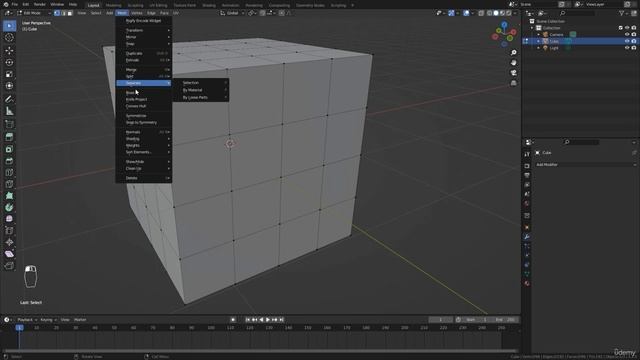The width and height of the screenshot is (640, 360).
Task: Toggle visibility eye of Light in outliner
Action: [627, 48]
